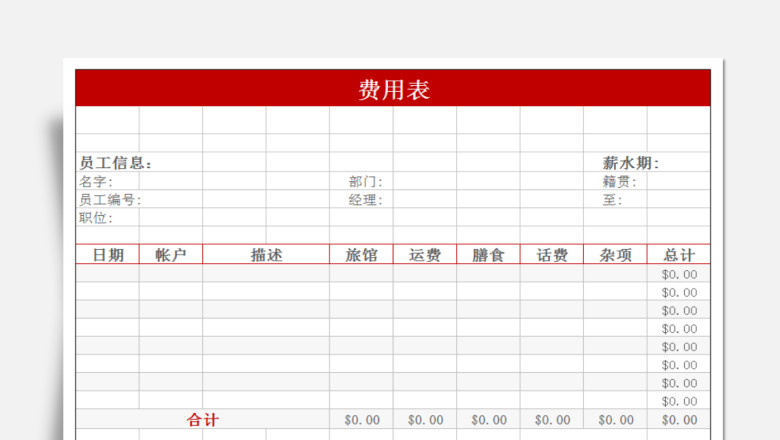Click the 籍贯: label cell
The height and width of the screenshot is (440, 780).
(615, 181)
